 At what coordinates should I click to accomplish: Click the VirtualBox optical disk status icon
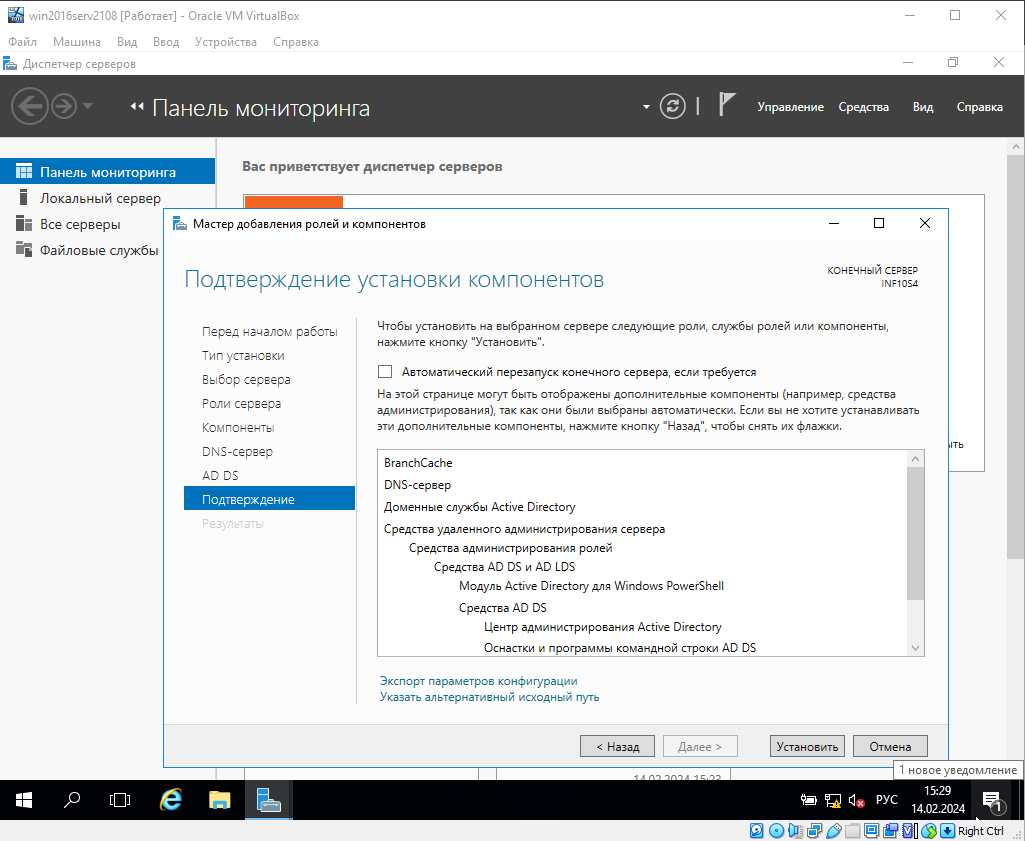[776, 831]
